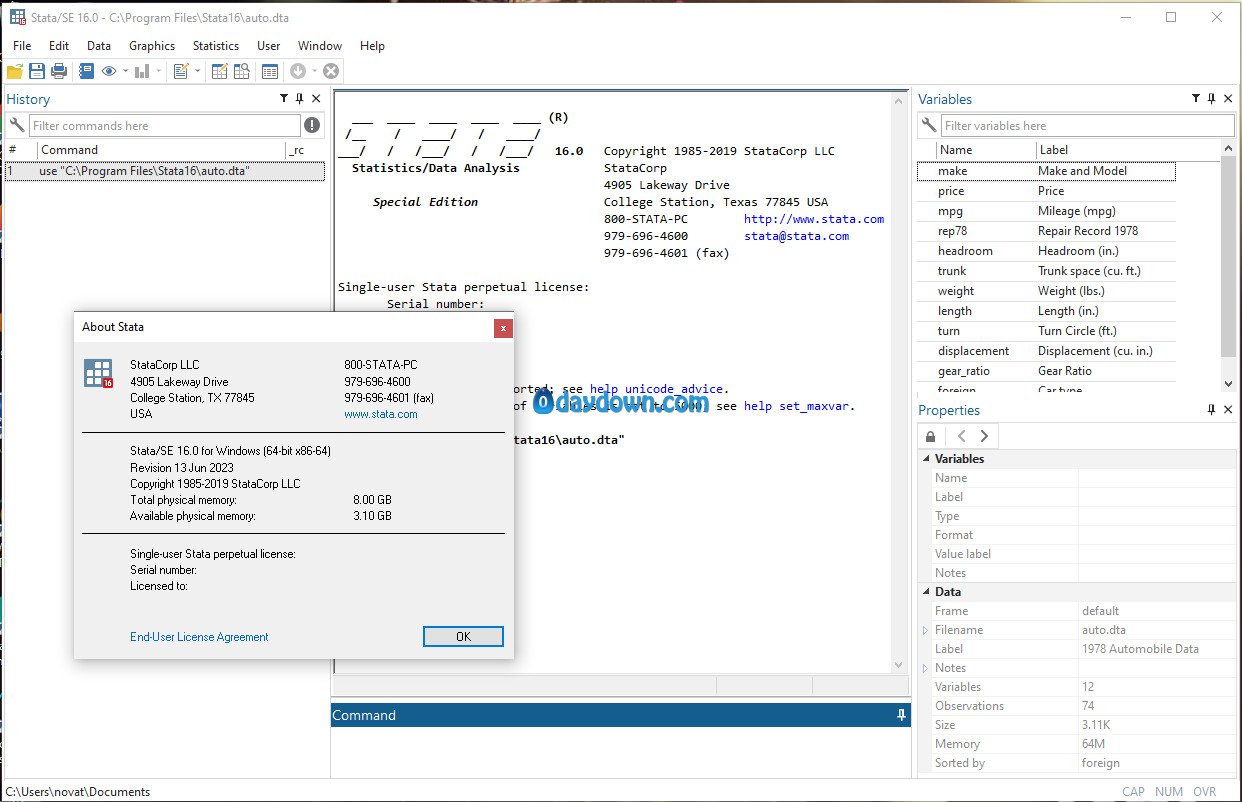The image size is (1242, 802).
Task: Click the Variables panel filter funnel icon
Action: coord(1196,99)
